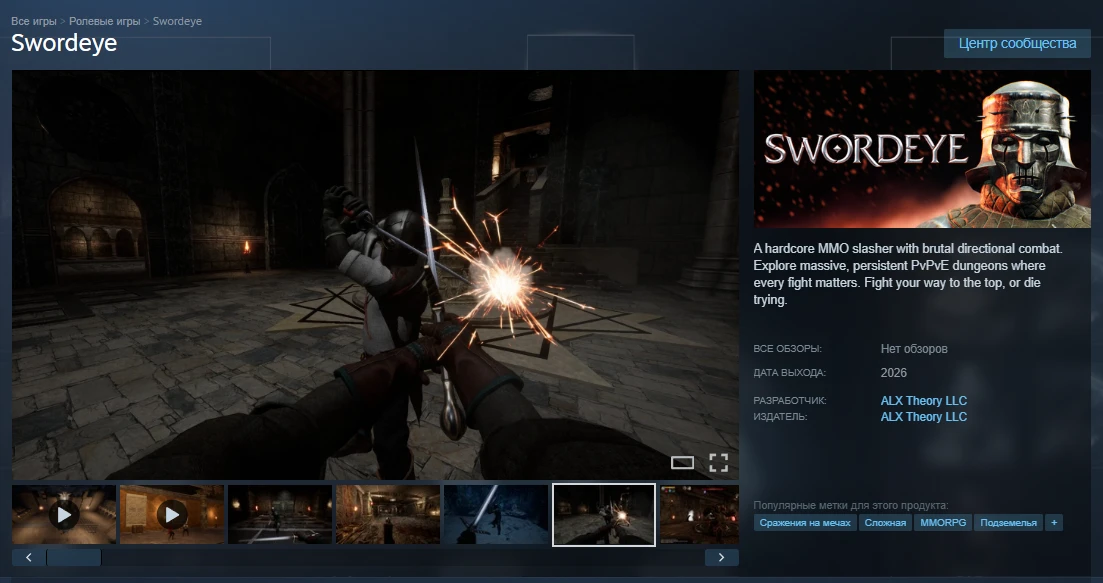
Task: Open the Ролевые игры breadcrumb category
Action: click(x=105, y=21)
